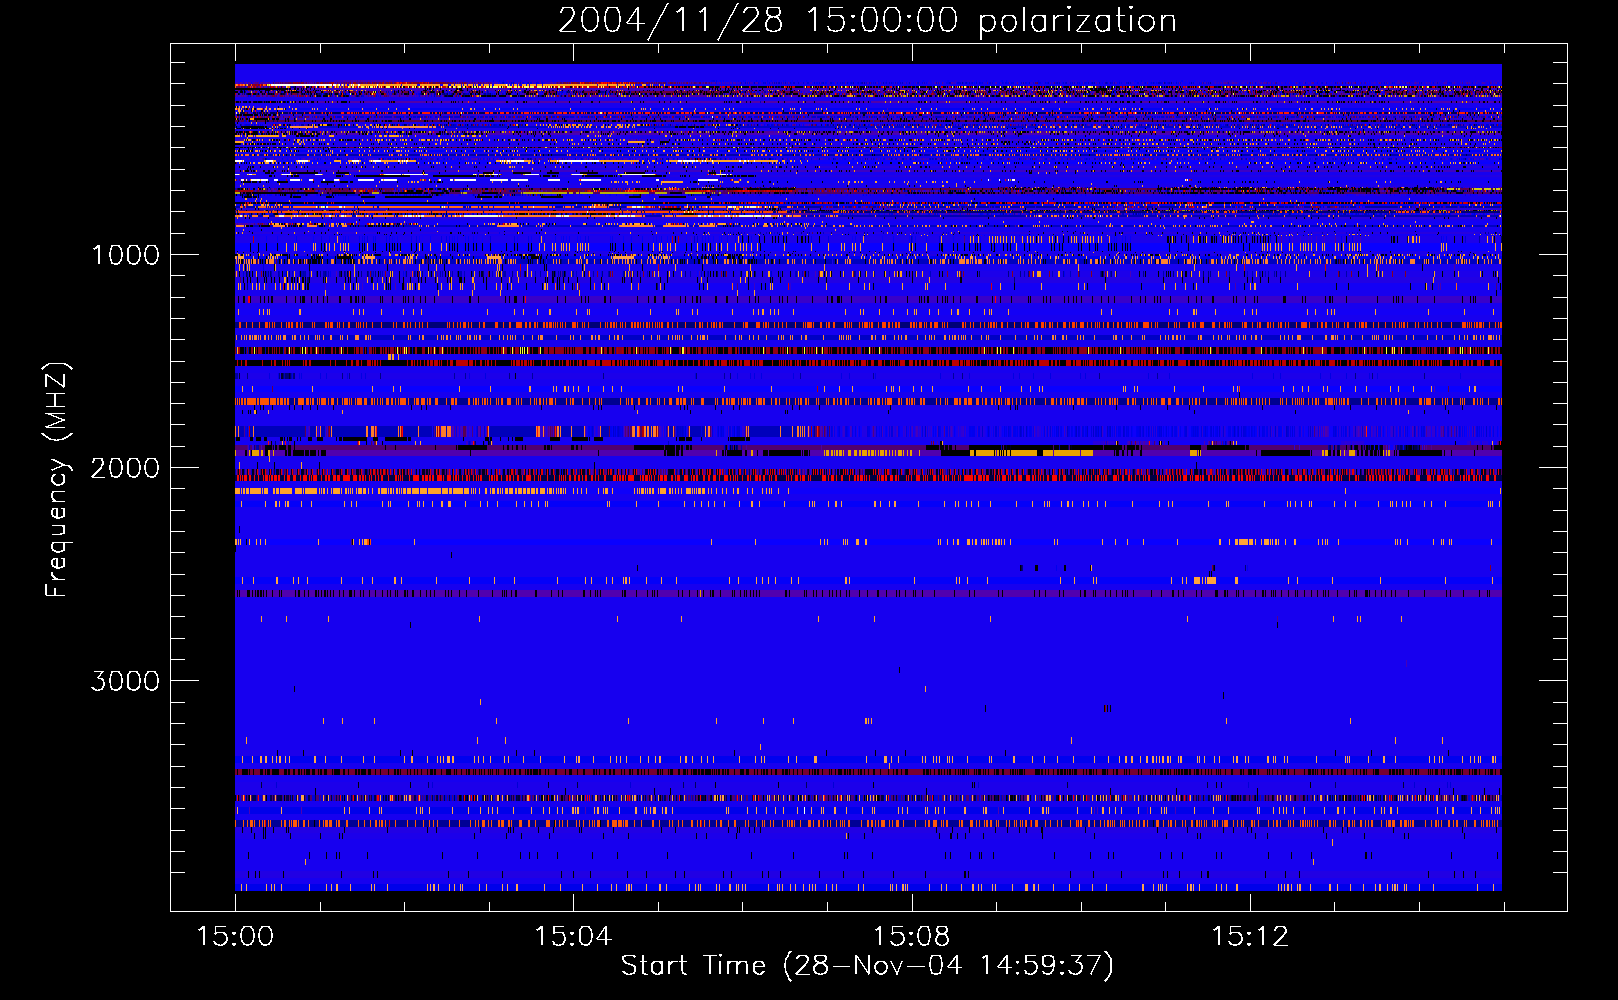Click the 15:12 time tick label
This screenshot has width=1618, height=1000.
[x=1250, y=936]
